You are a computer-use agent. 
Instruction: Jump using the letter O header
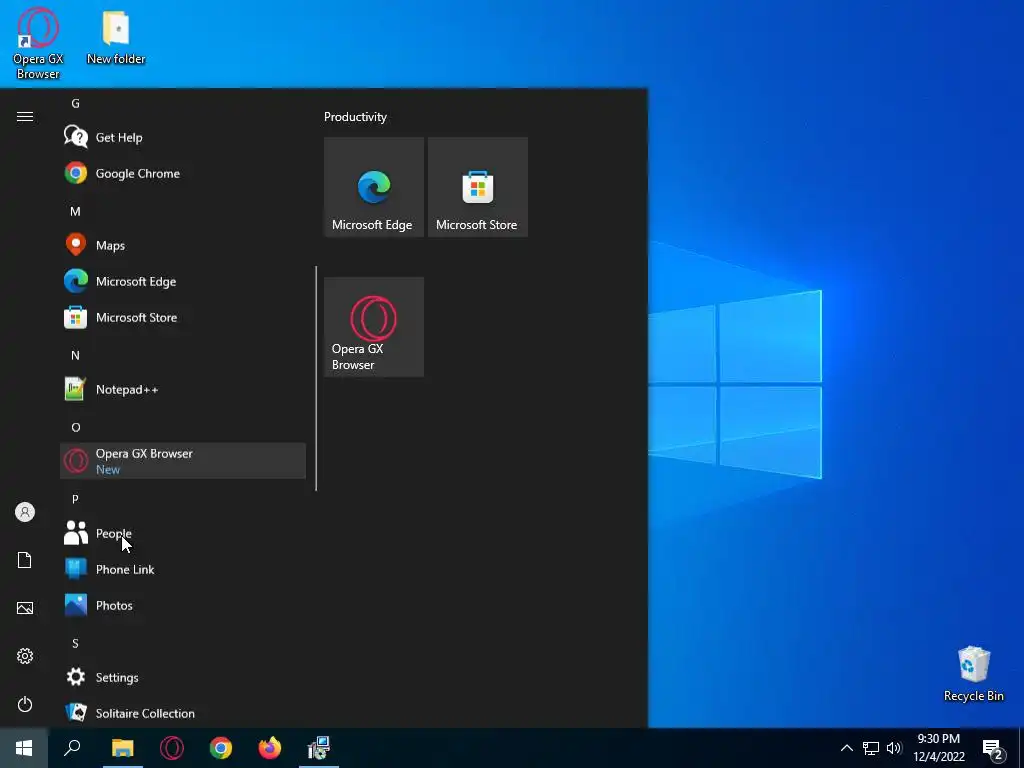tap(76, 427)
